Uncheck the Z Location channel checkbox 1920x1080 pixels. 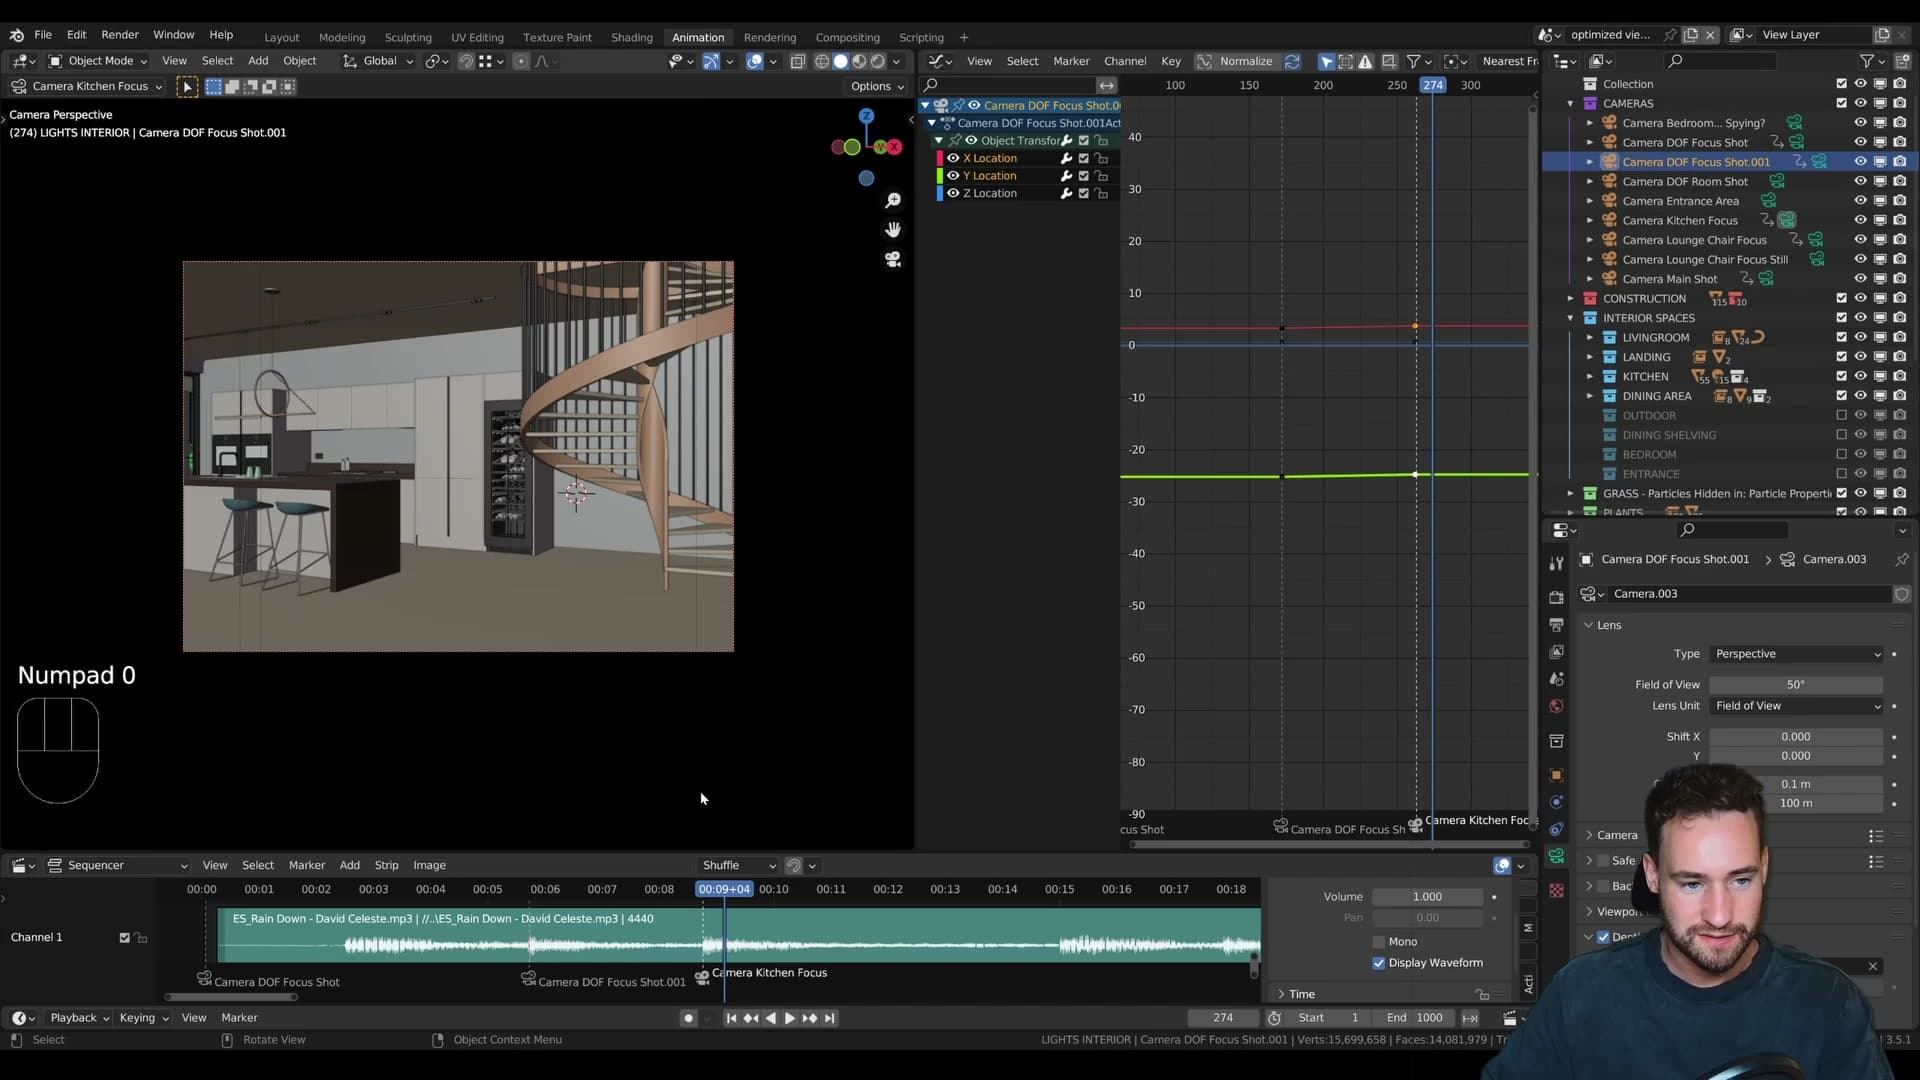(x=1083, y=194)
